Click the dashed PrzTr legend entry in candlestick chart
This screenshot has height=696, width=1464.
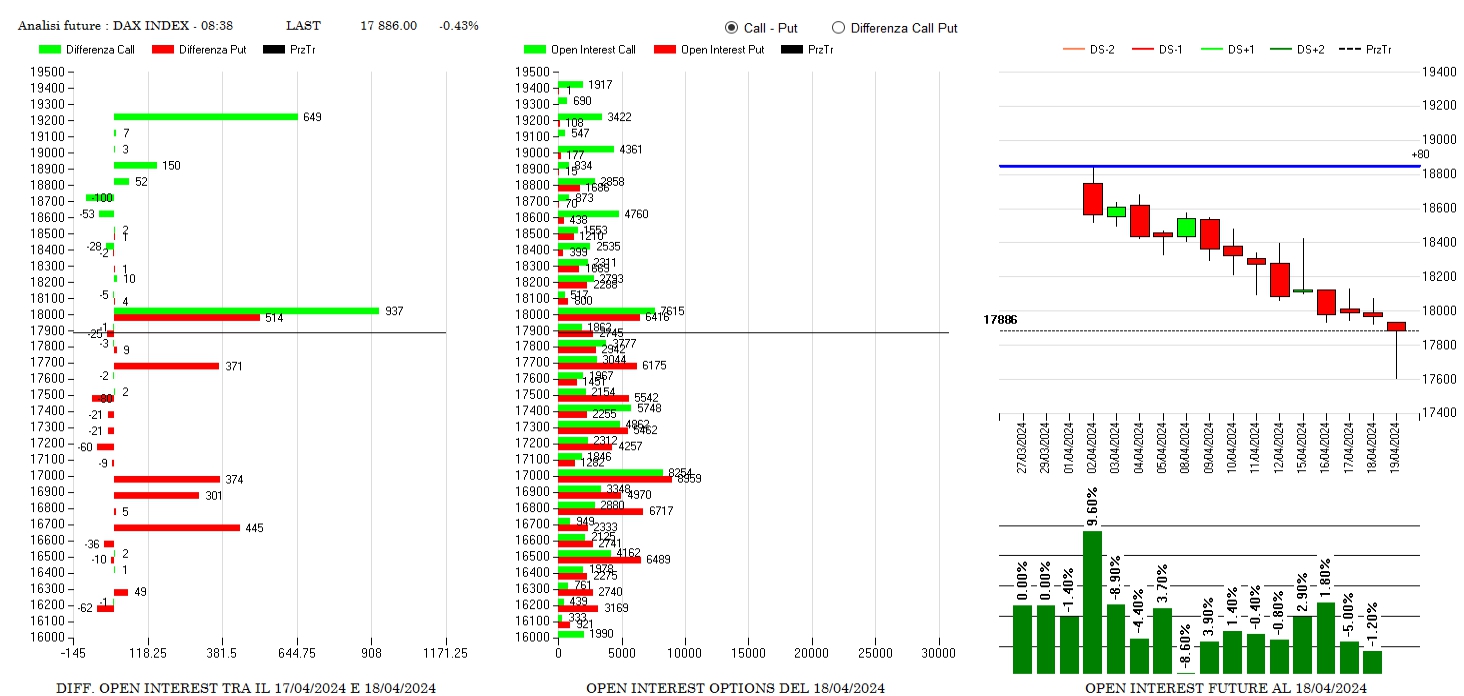point(1365,49)
